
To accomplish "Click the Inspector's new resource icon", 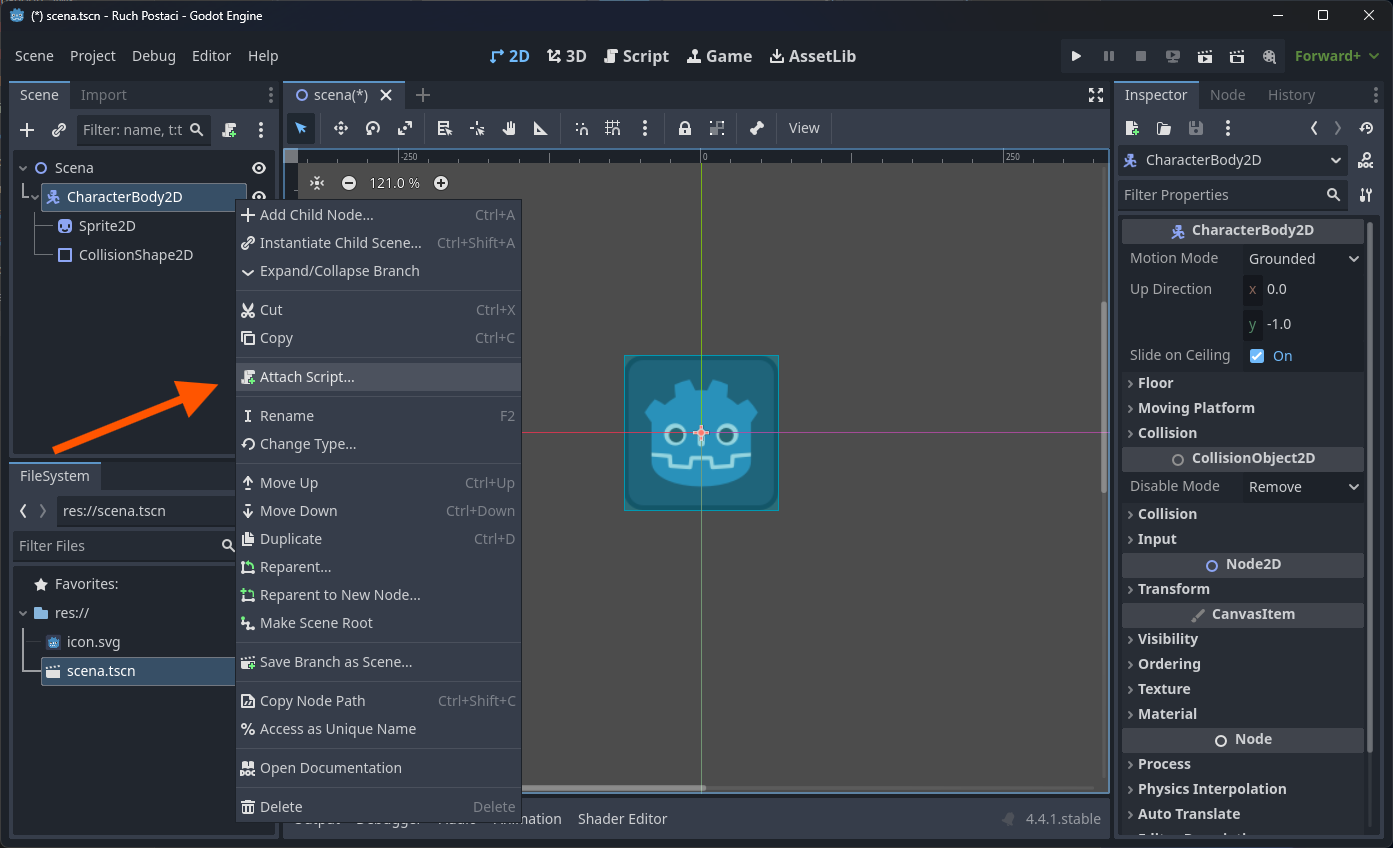I will [1132, 128].
